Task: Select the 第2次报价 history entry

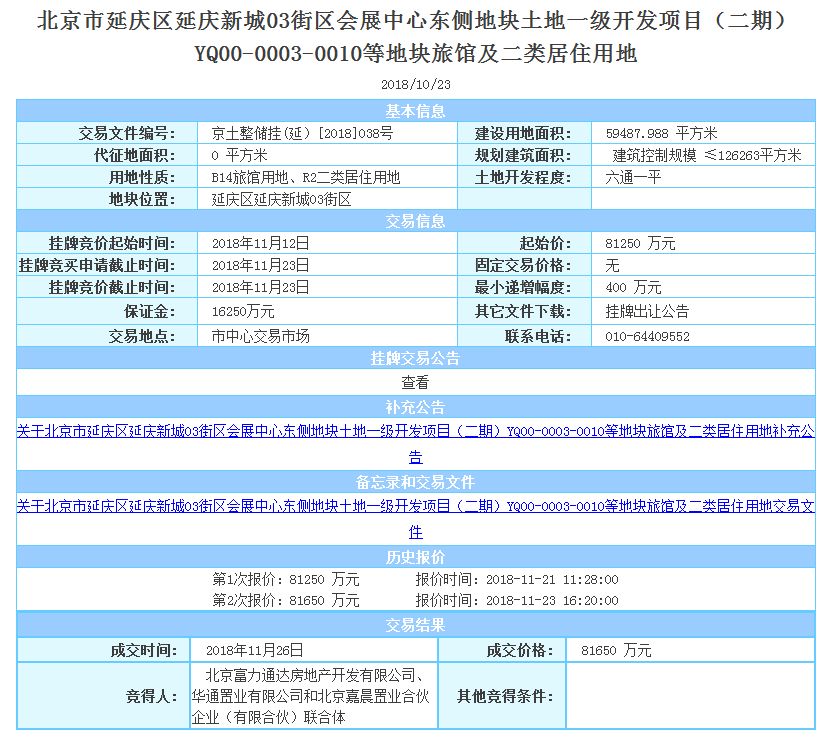Action: point(286,601)
